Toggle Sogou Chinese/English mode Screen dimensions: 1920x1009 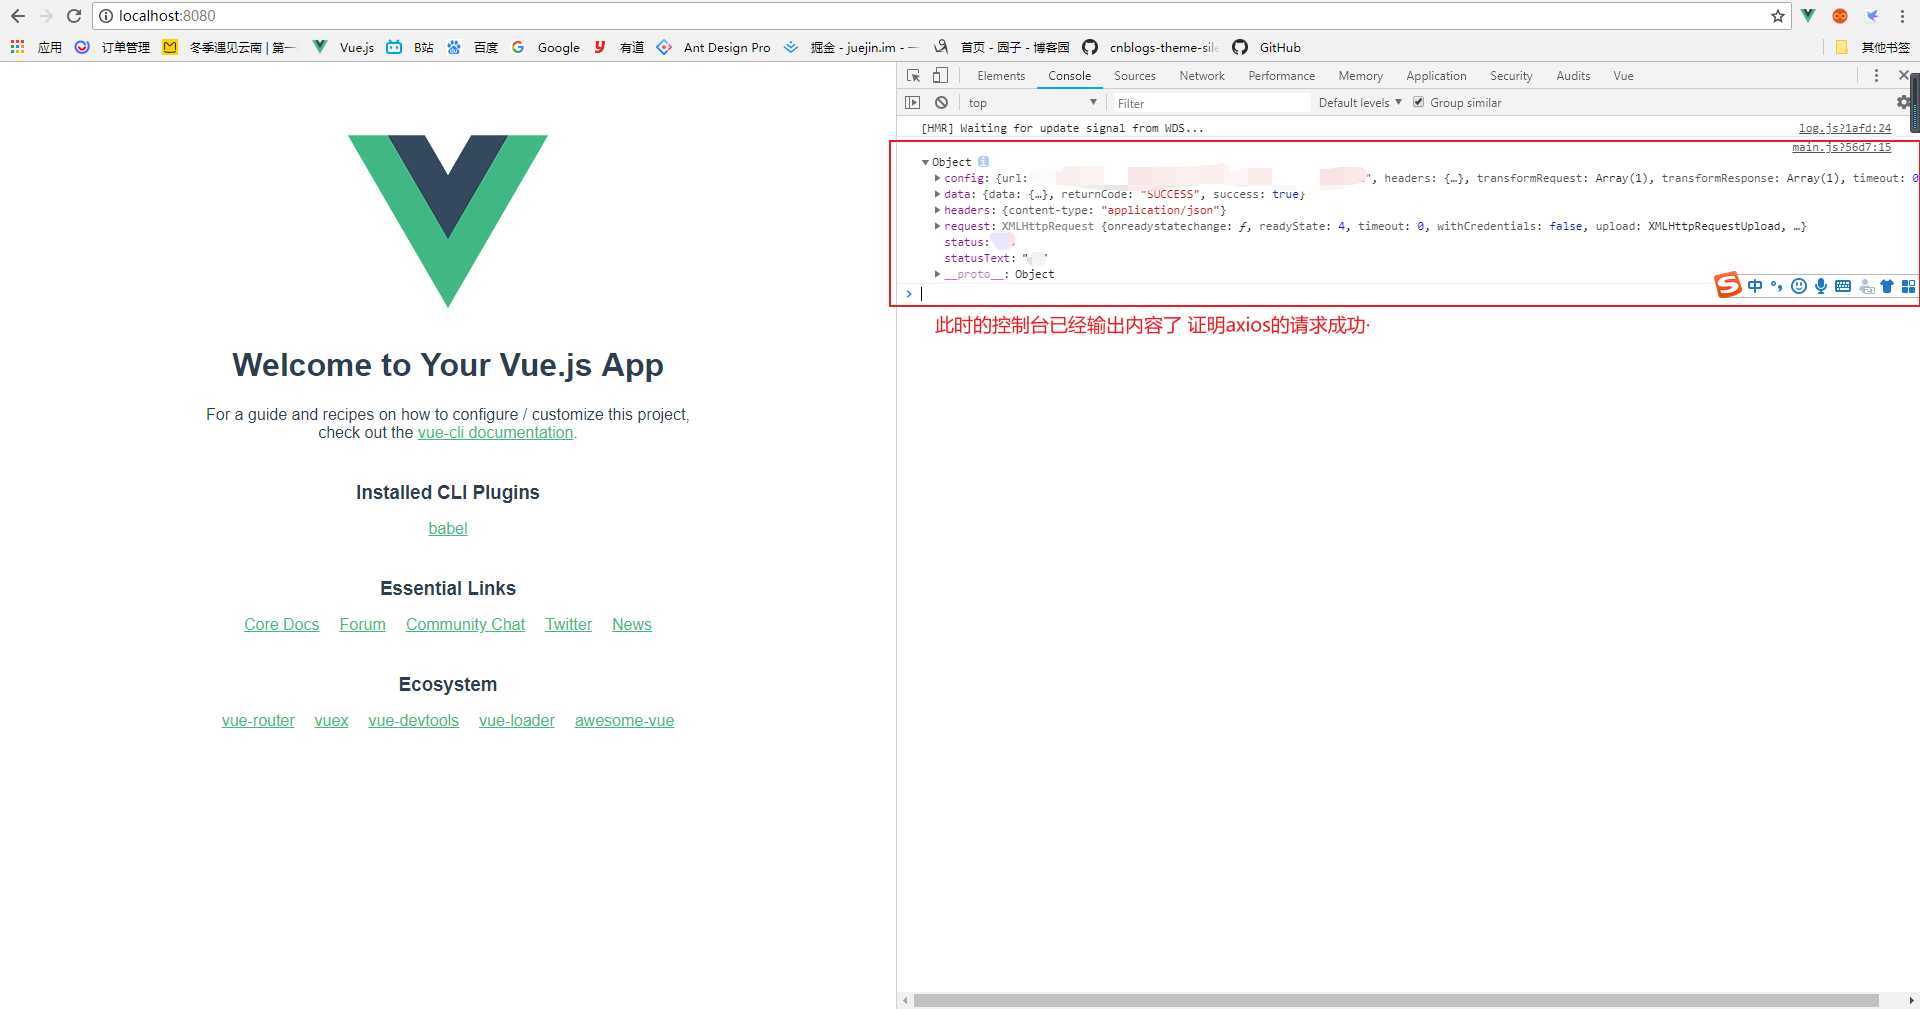tap(1755, 286)
